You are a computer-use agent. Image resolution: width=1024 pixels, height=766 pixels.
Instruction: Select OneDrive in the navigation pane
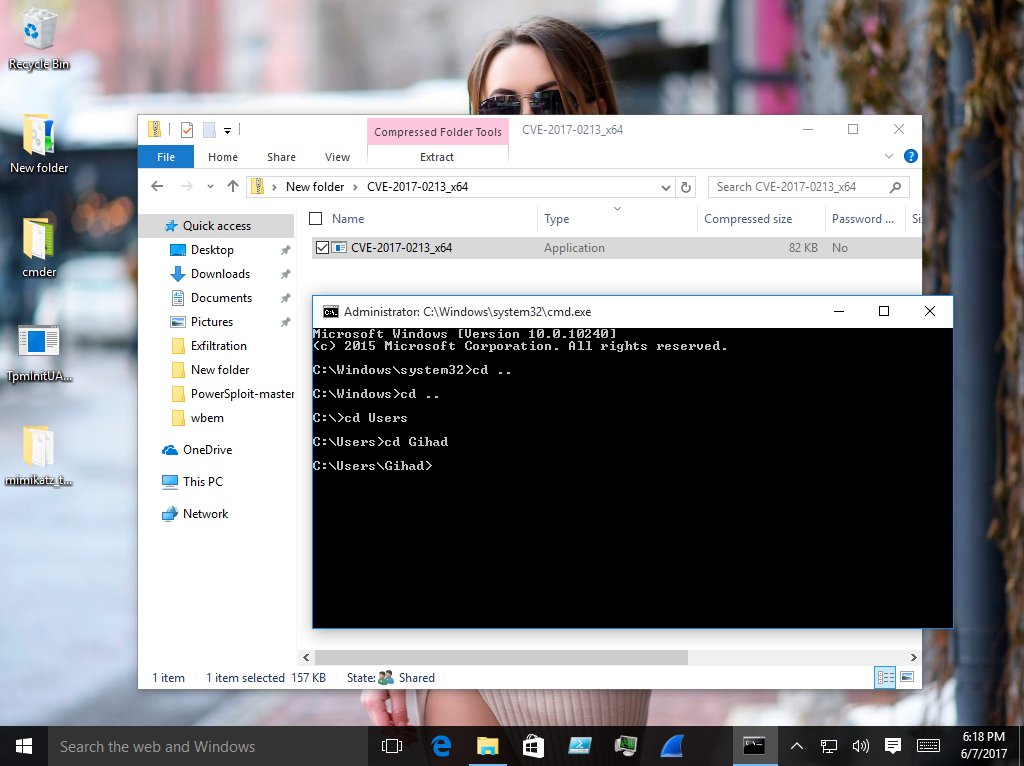click(207, 450)
